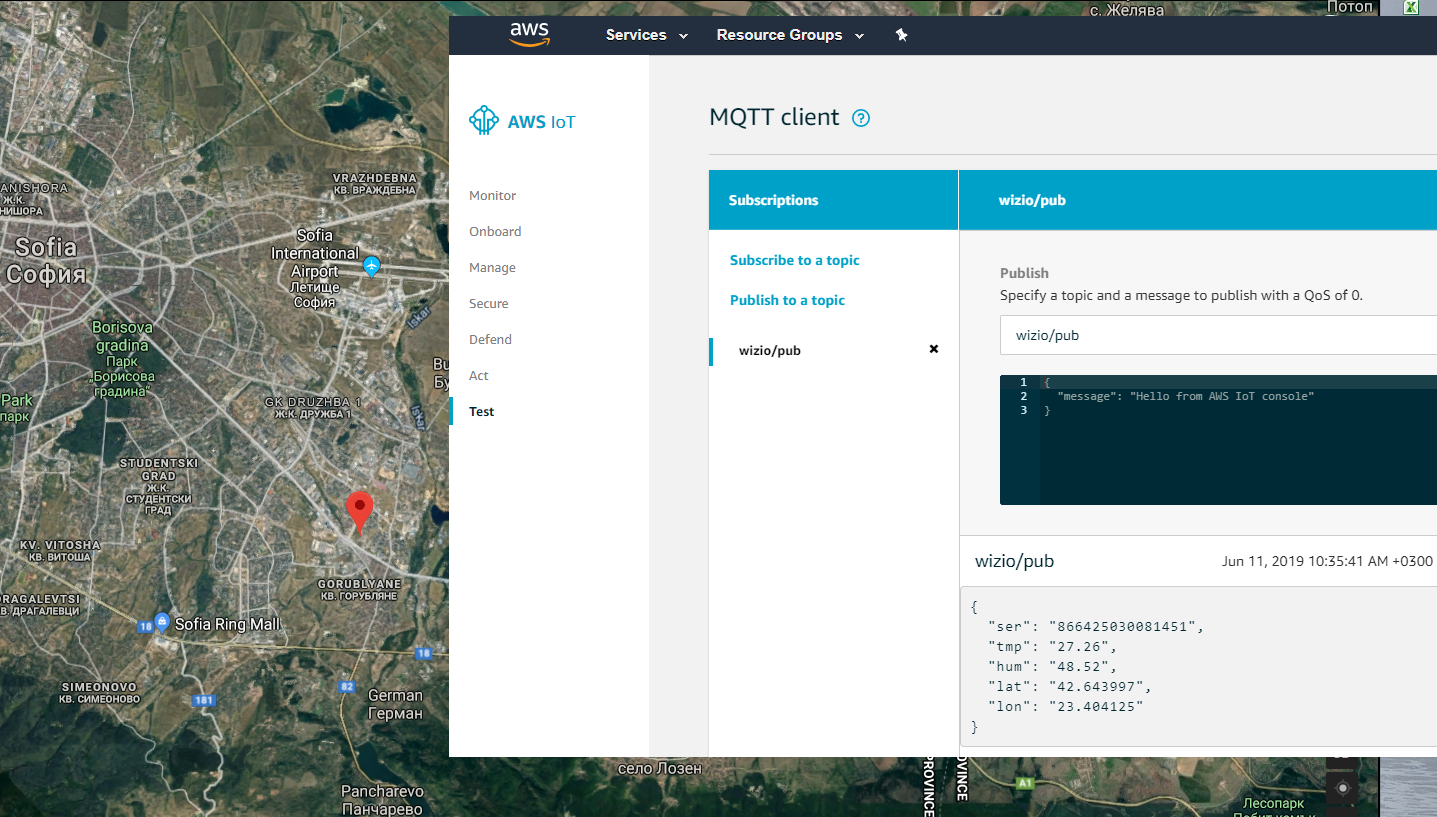1437x817 pixels.
Task: Click the Jun 11, 2019 timestamp
Action: 1327,561
